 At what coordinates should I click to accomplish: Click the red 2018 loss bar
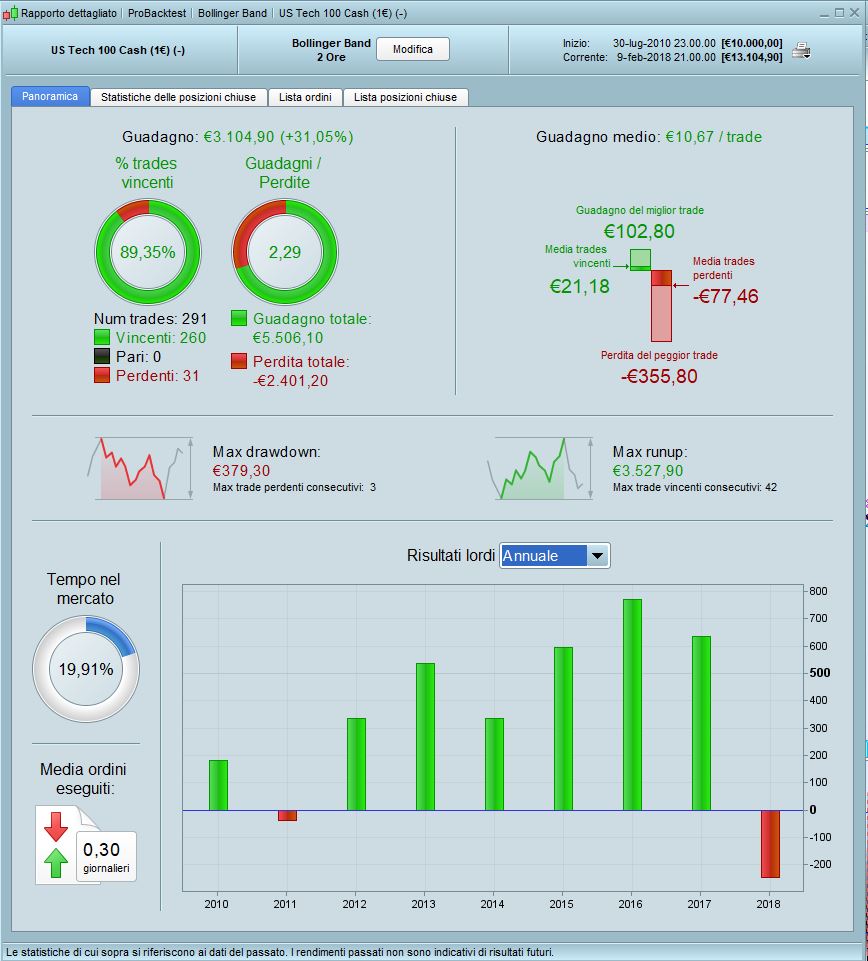[x=771, y=844]
